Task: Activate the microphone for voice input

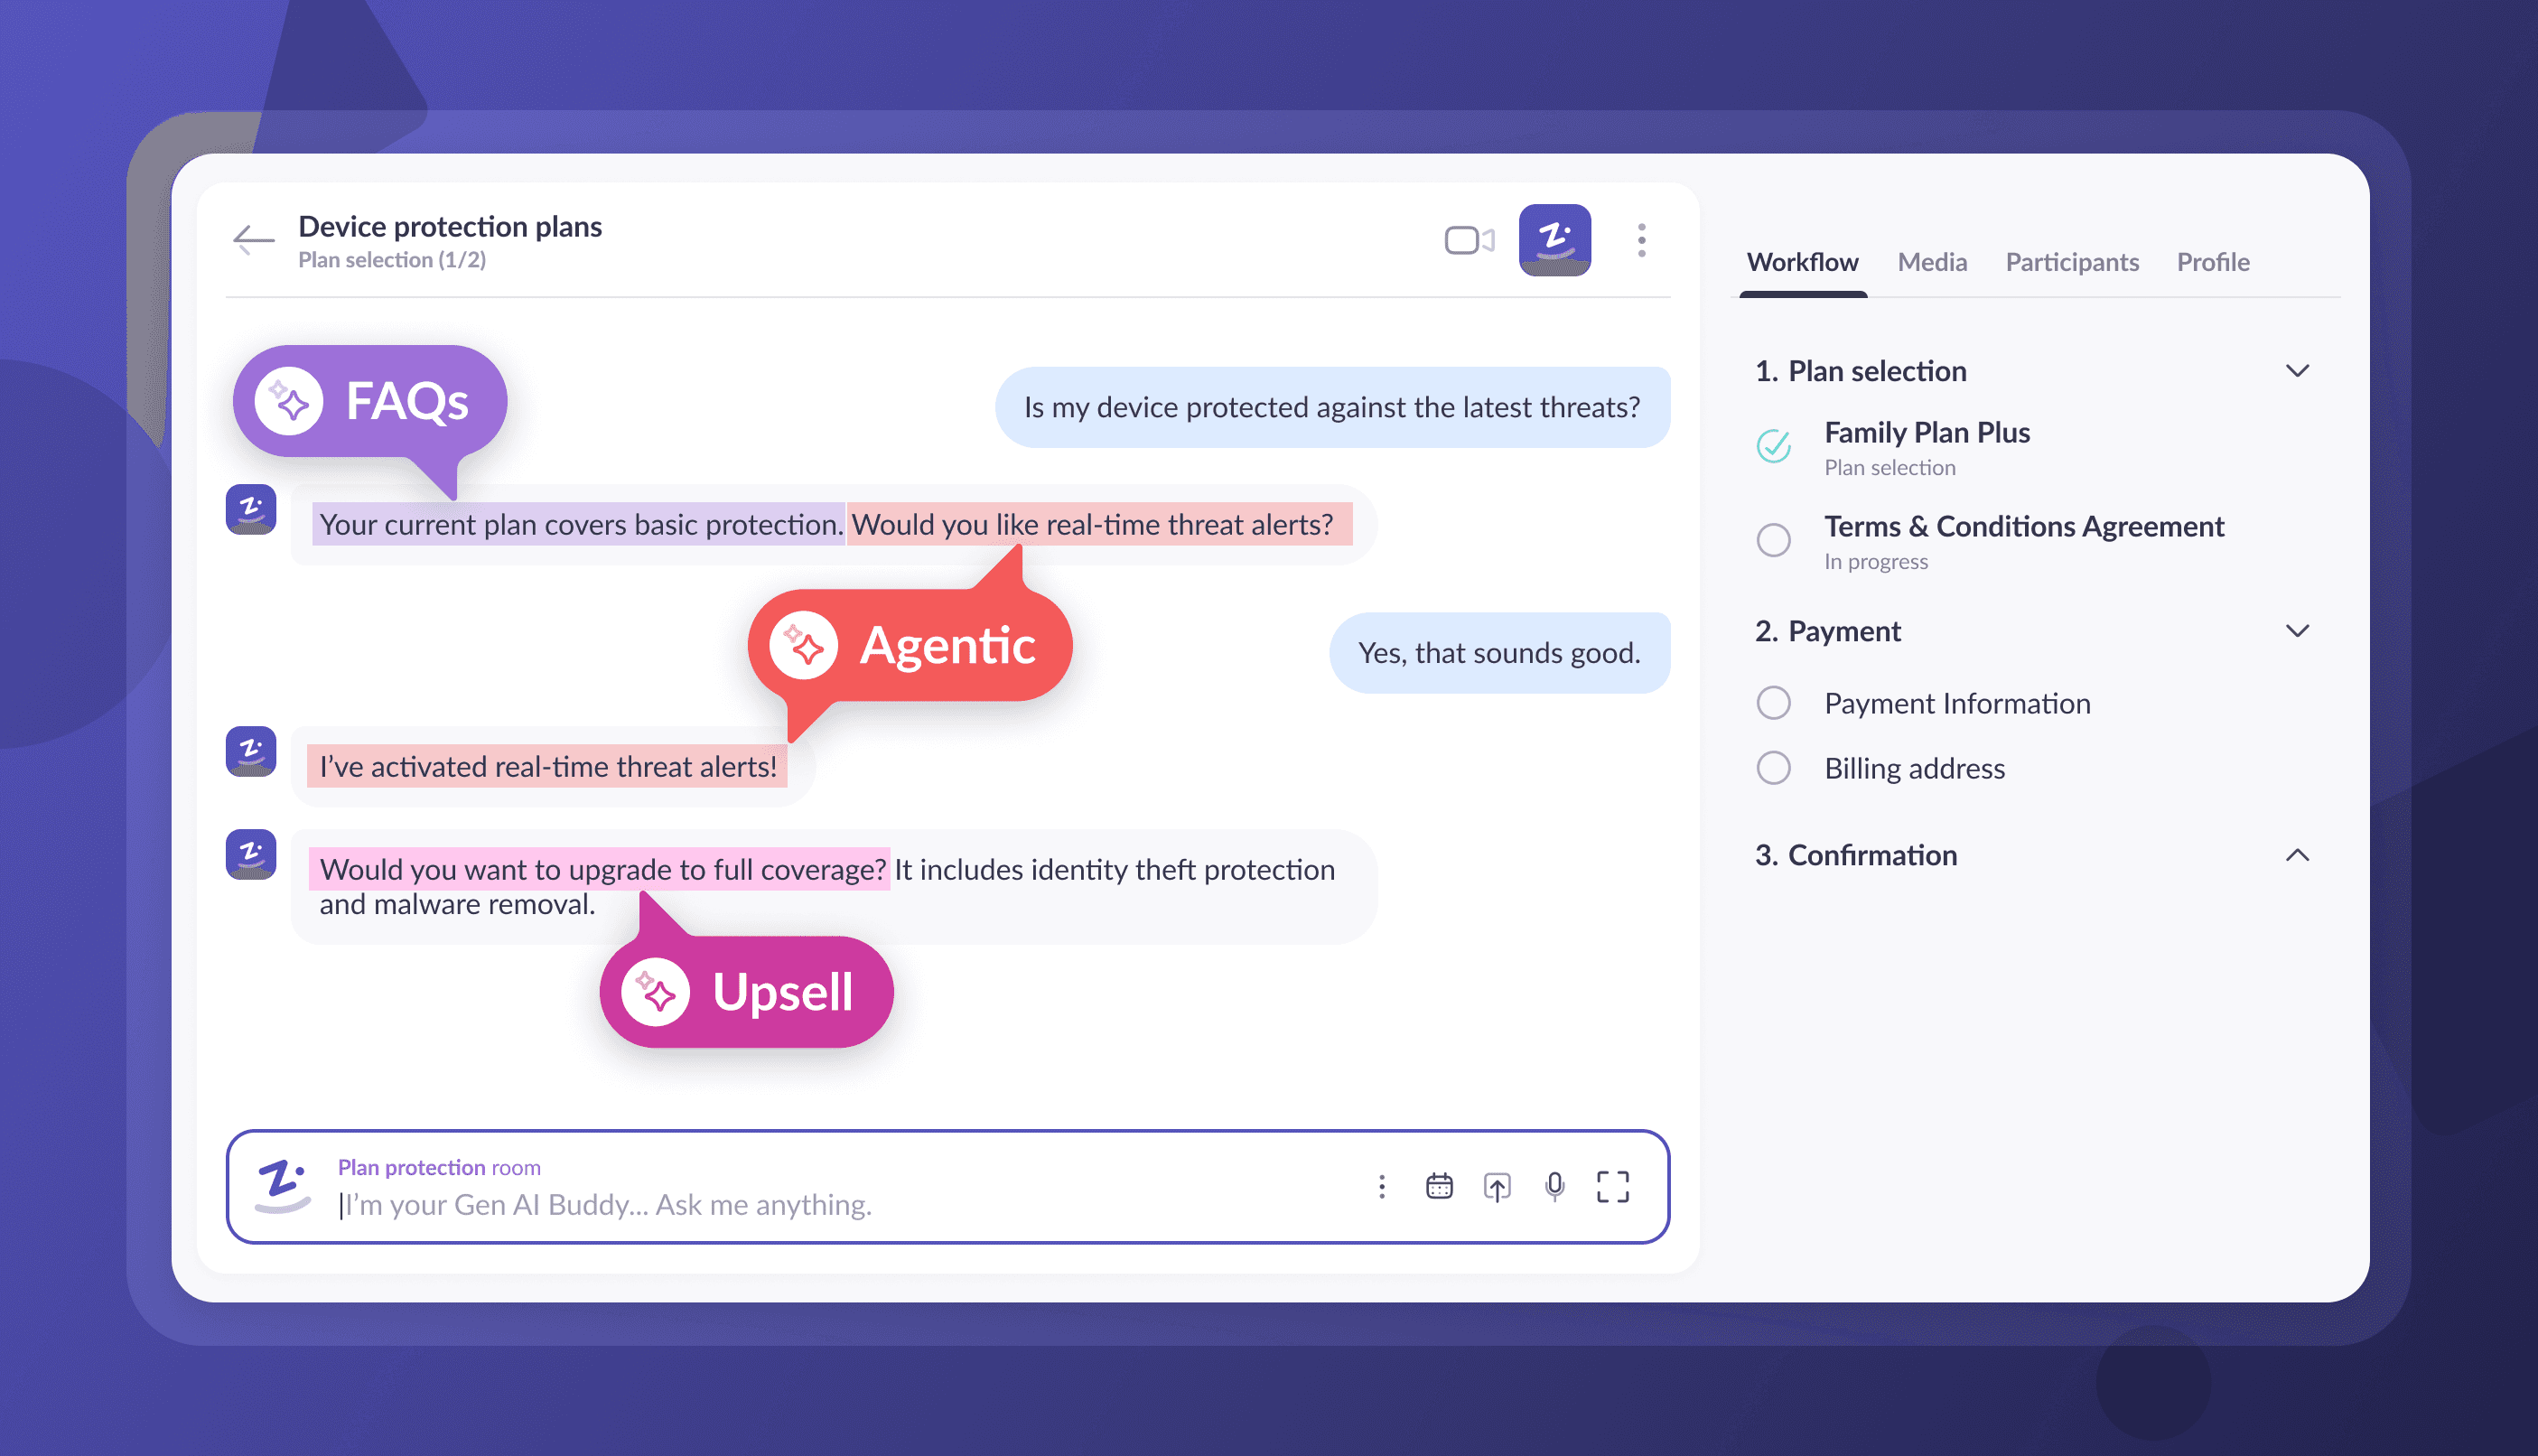Action: pos(1554,1186)
